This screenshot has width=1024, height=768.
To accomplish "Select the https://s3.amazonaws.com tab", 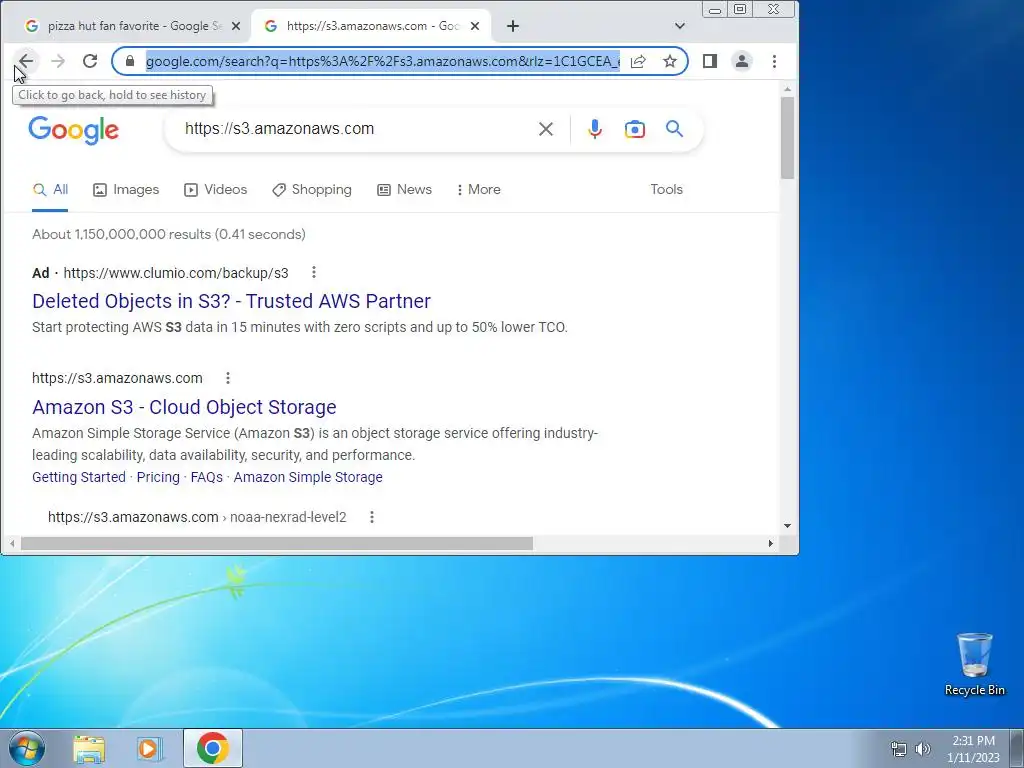I will click(370, 25).
